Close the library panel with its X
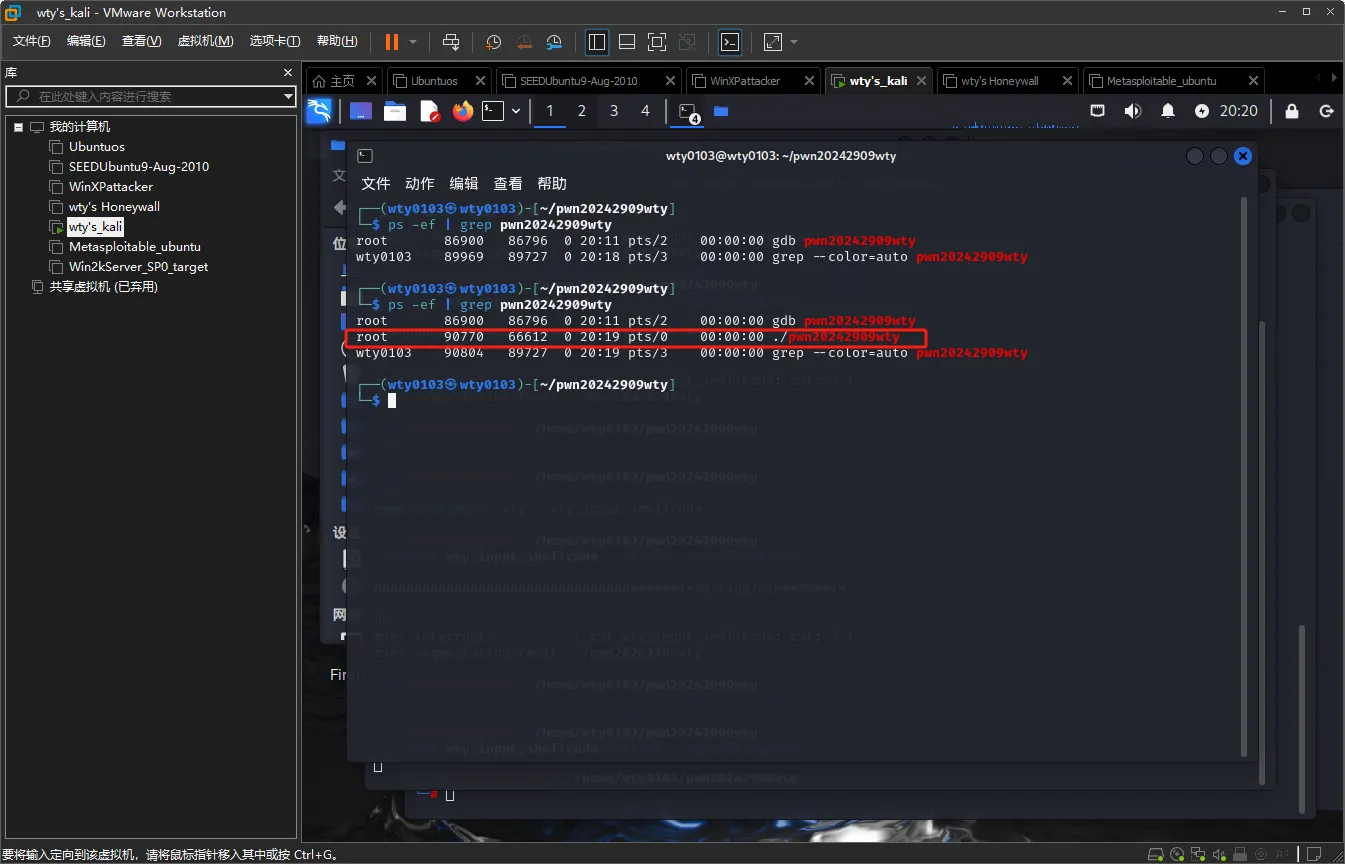 pos(288,73)
